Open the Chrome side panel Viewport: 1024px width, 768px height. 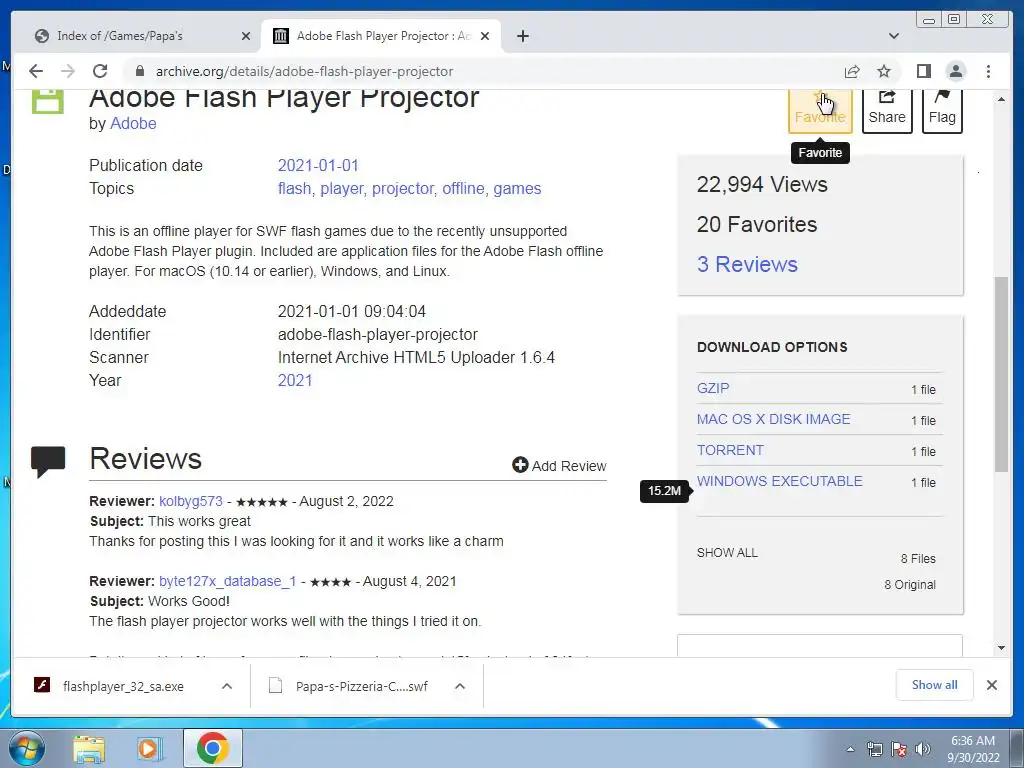[923, 71]
